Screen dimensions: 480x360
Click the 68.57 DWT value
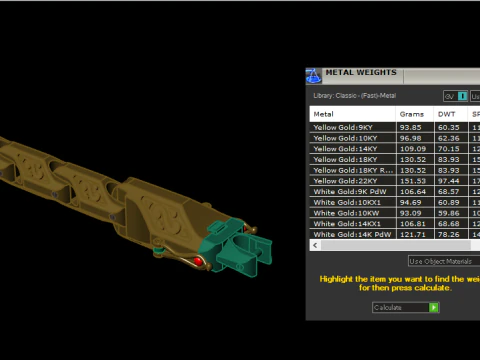click(449, 192)
